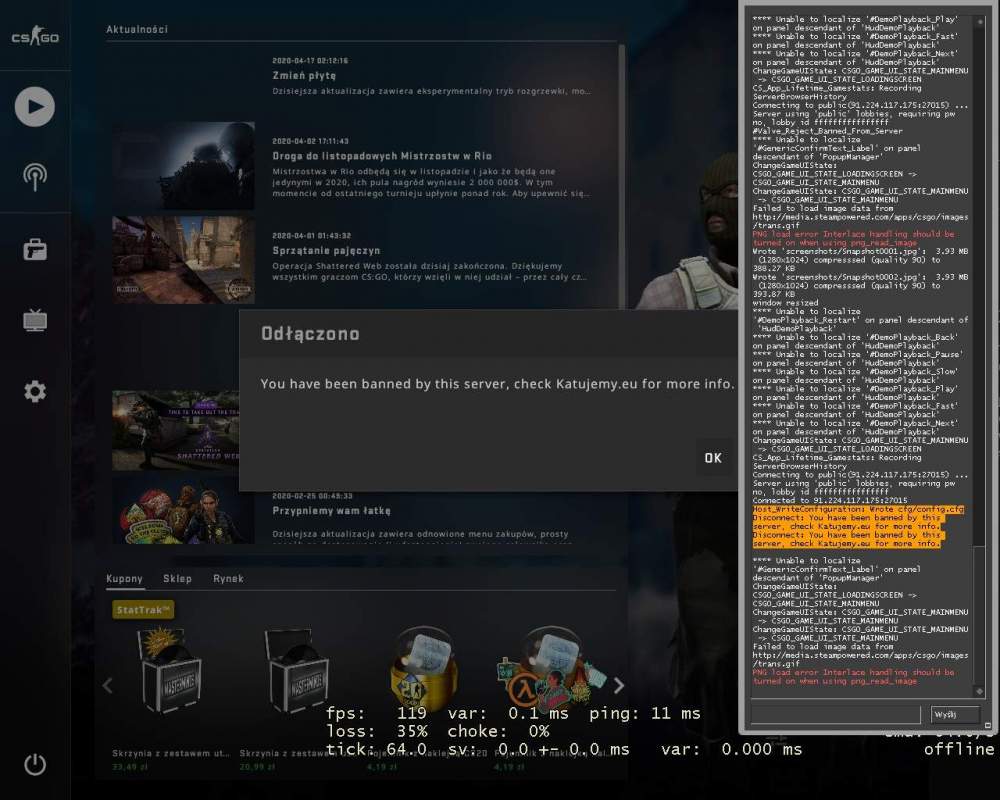Viewport: 1000px width, 800px height.
Task: Open the Zmień płytę news headline
Action: 304,75
